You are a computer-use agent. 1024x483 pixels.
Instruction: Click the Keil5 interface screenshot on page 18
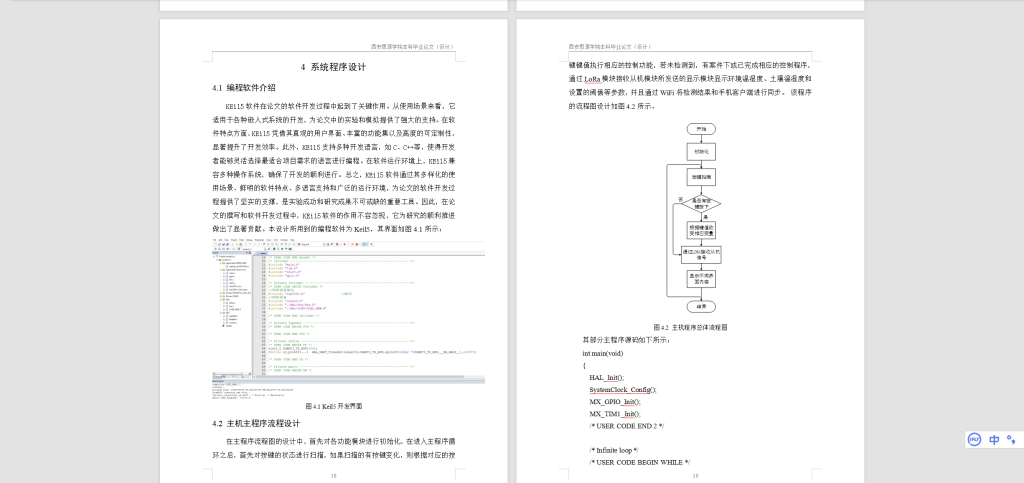coord(348,317)
